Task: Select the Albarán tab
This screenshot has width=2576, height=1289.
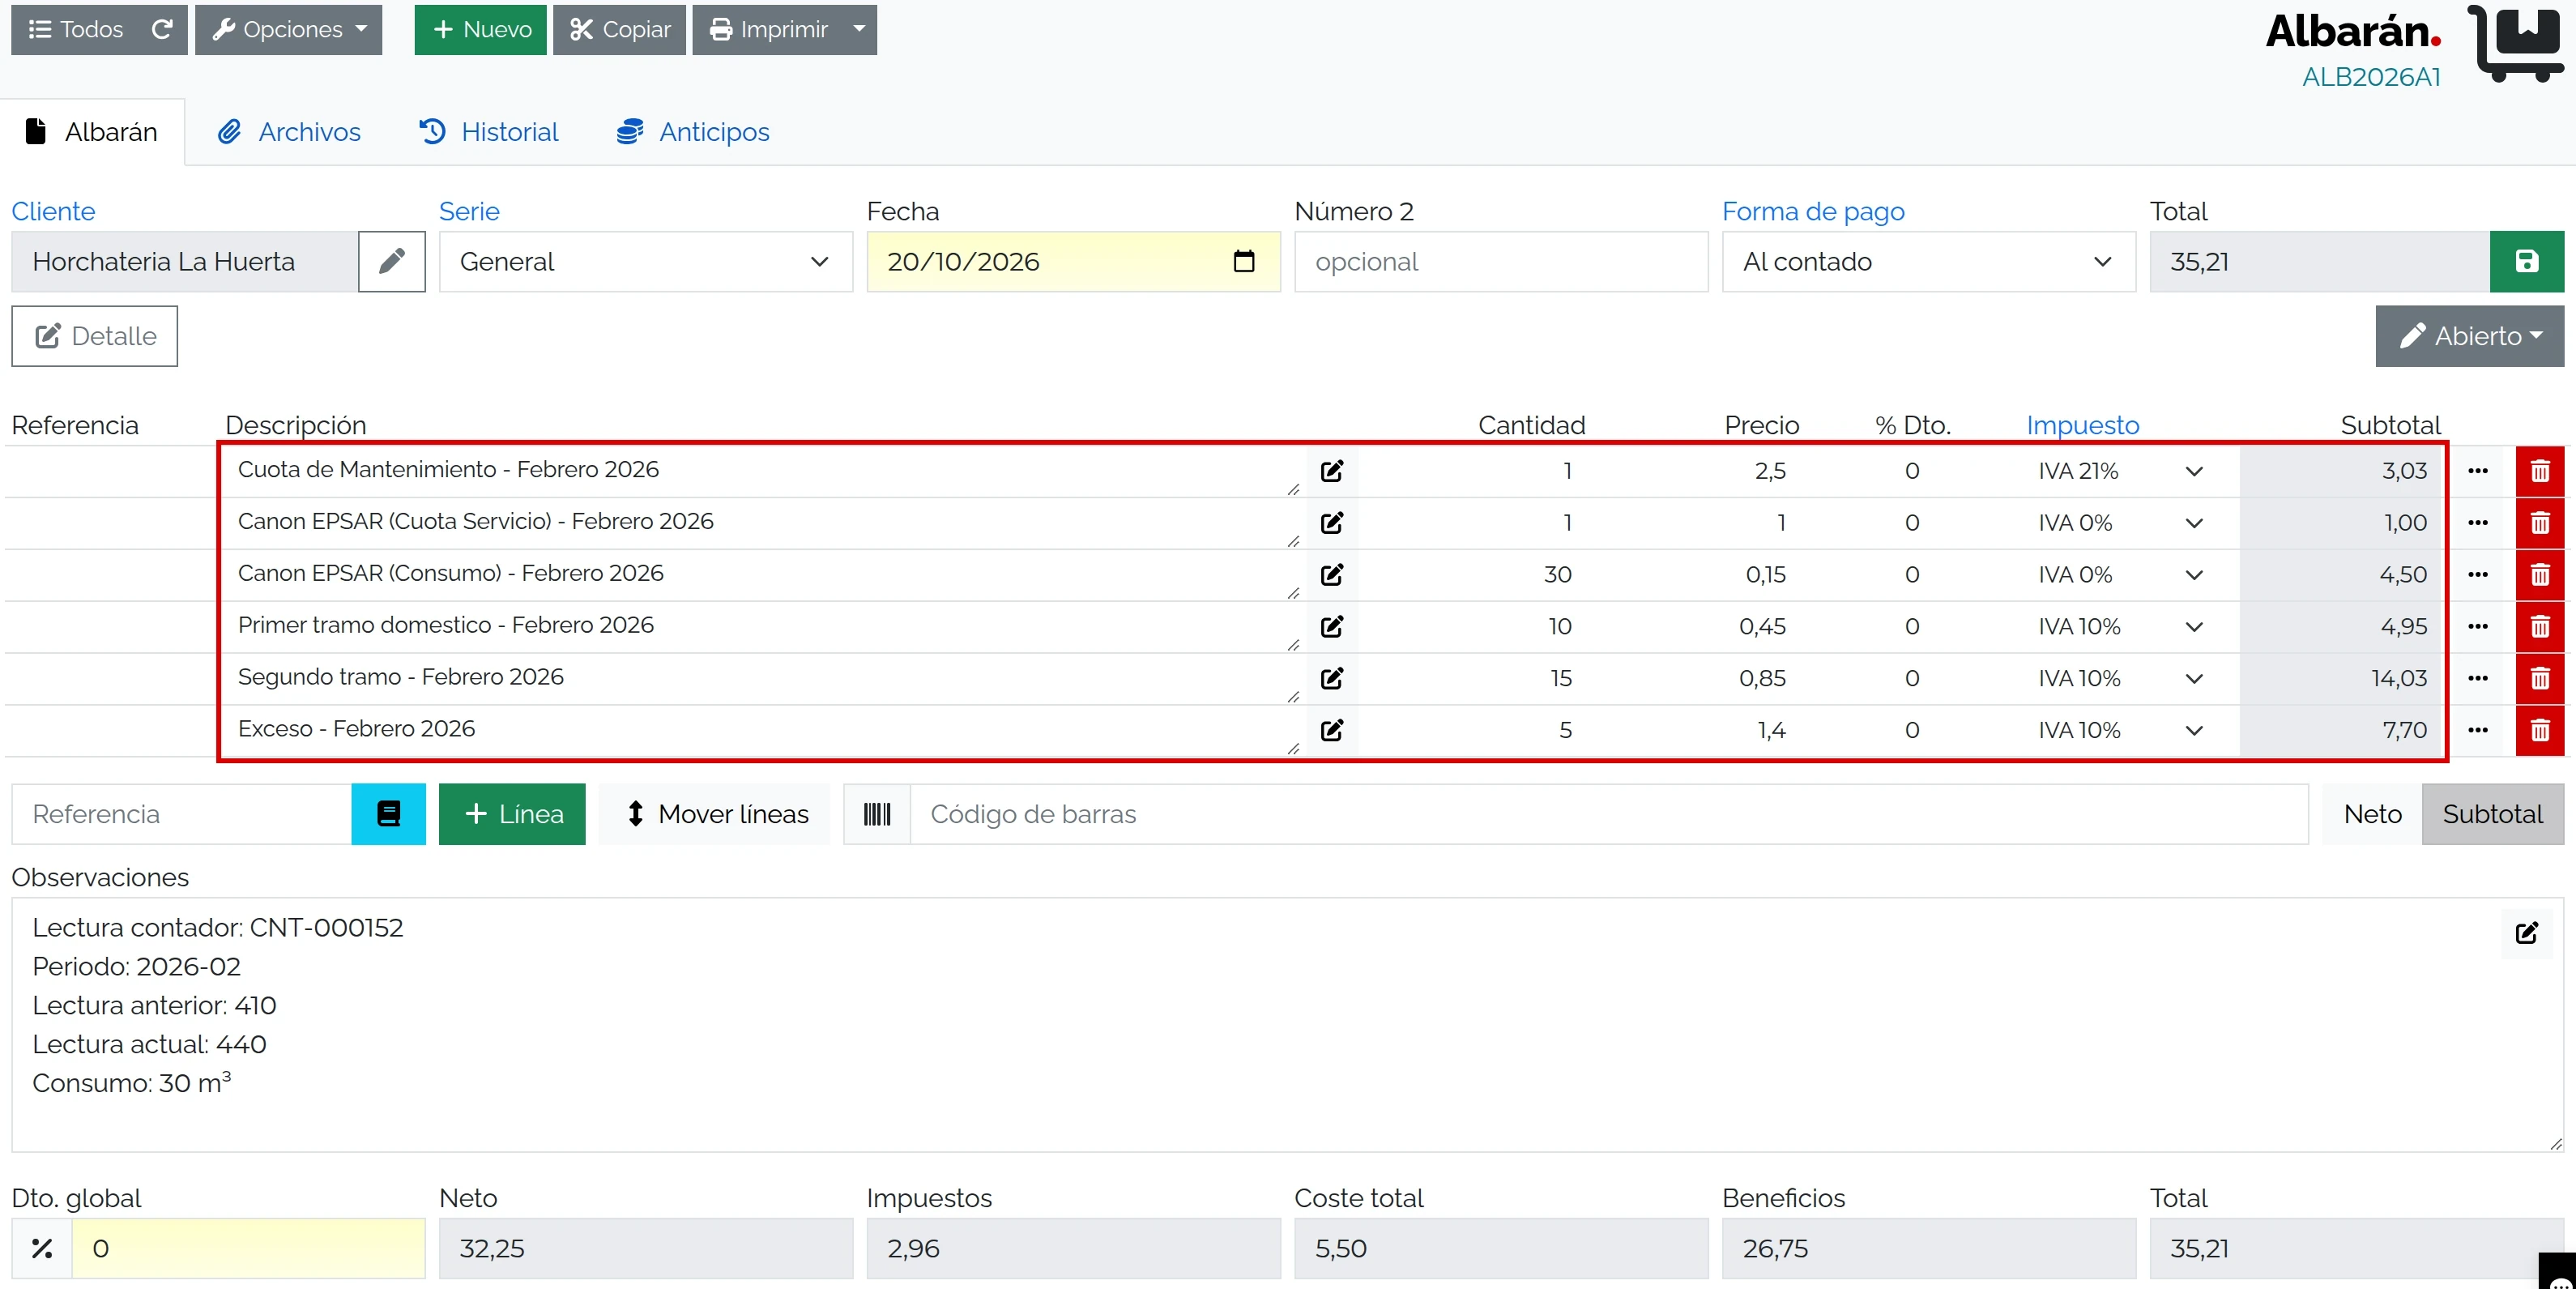Action: click(x=92, y=132)
